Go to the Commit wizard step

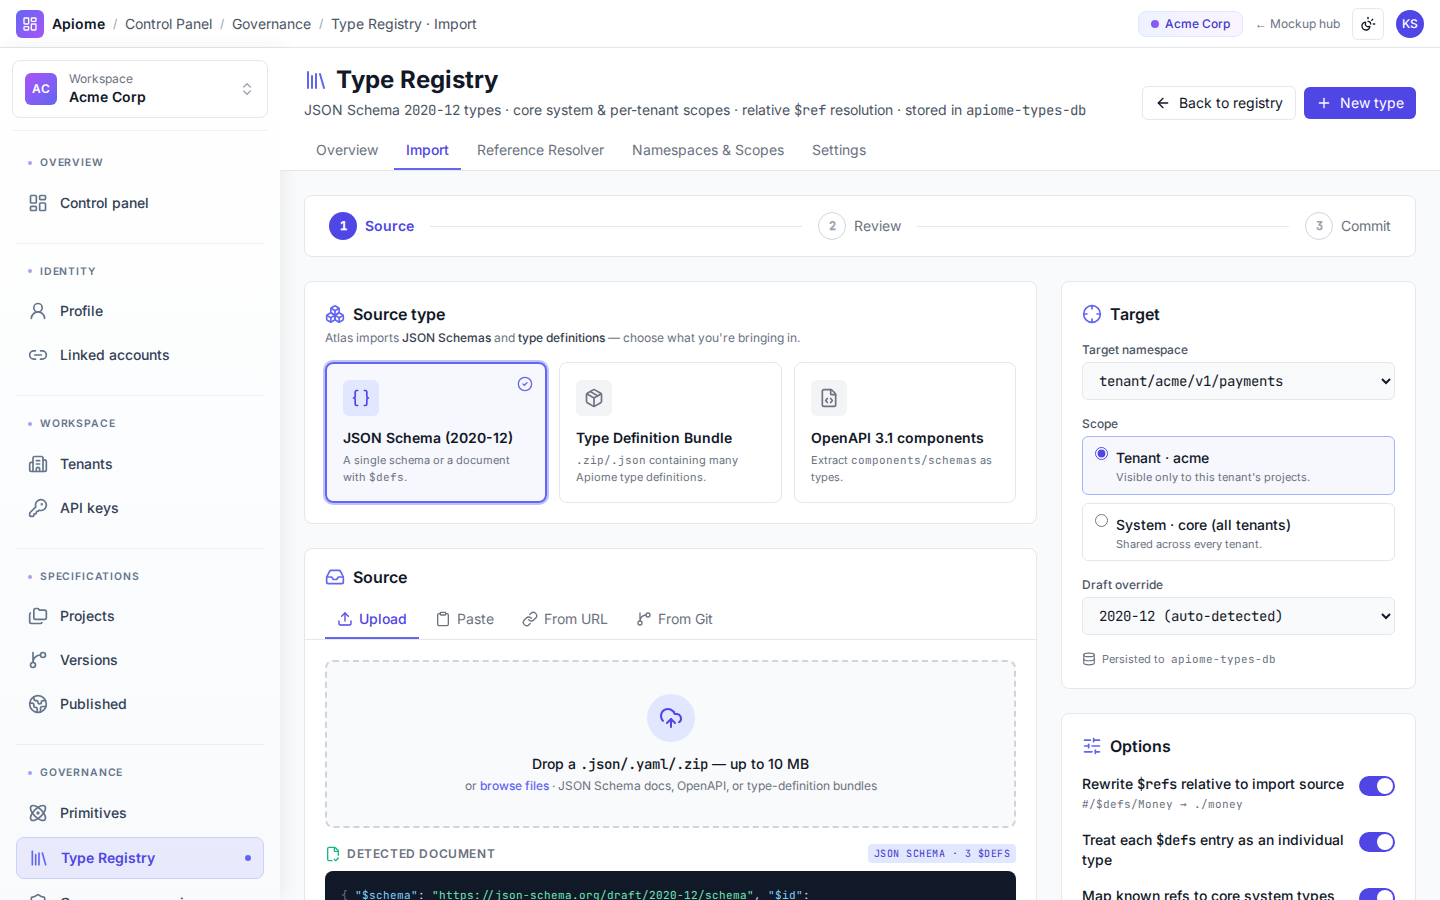point(1348,226)
